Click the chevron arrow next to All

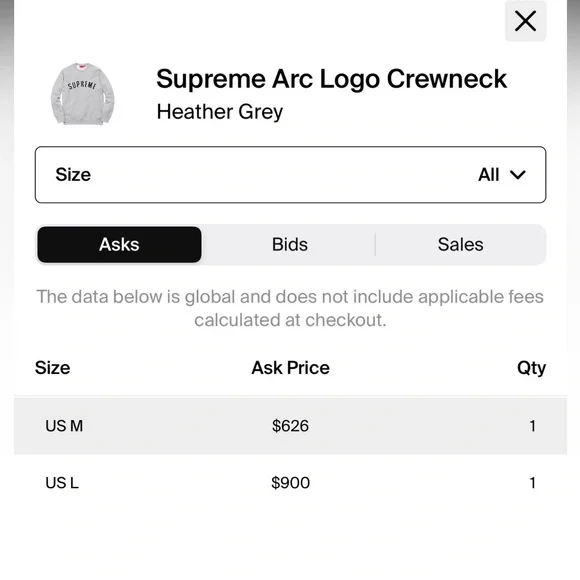pyautogui.click(x=517, y=175)
